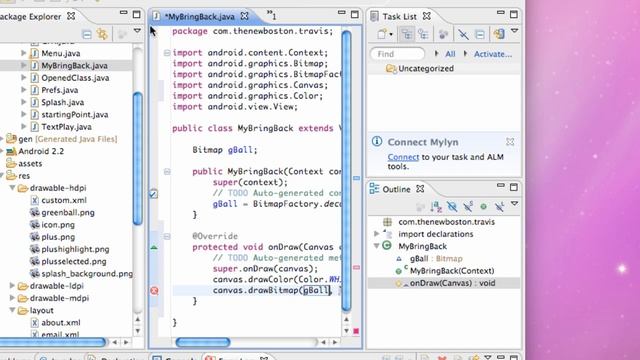Collapse all in Package Explorer toolbar
The height and width of the screenshot is (360, 640).
click(x=87, y=34)
